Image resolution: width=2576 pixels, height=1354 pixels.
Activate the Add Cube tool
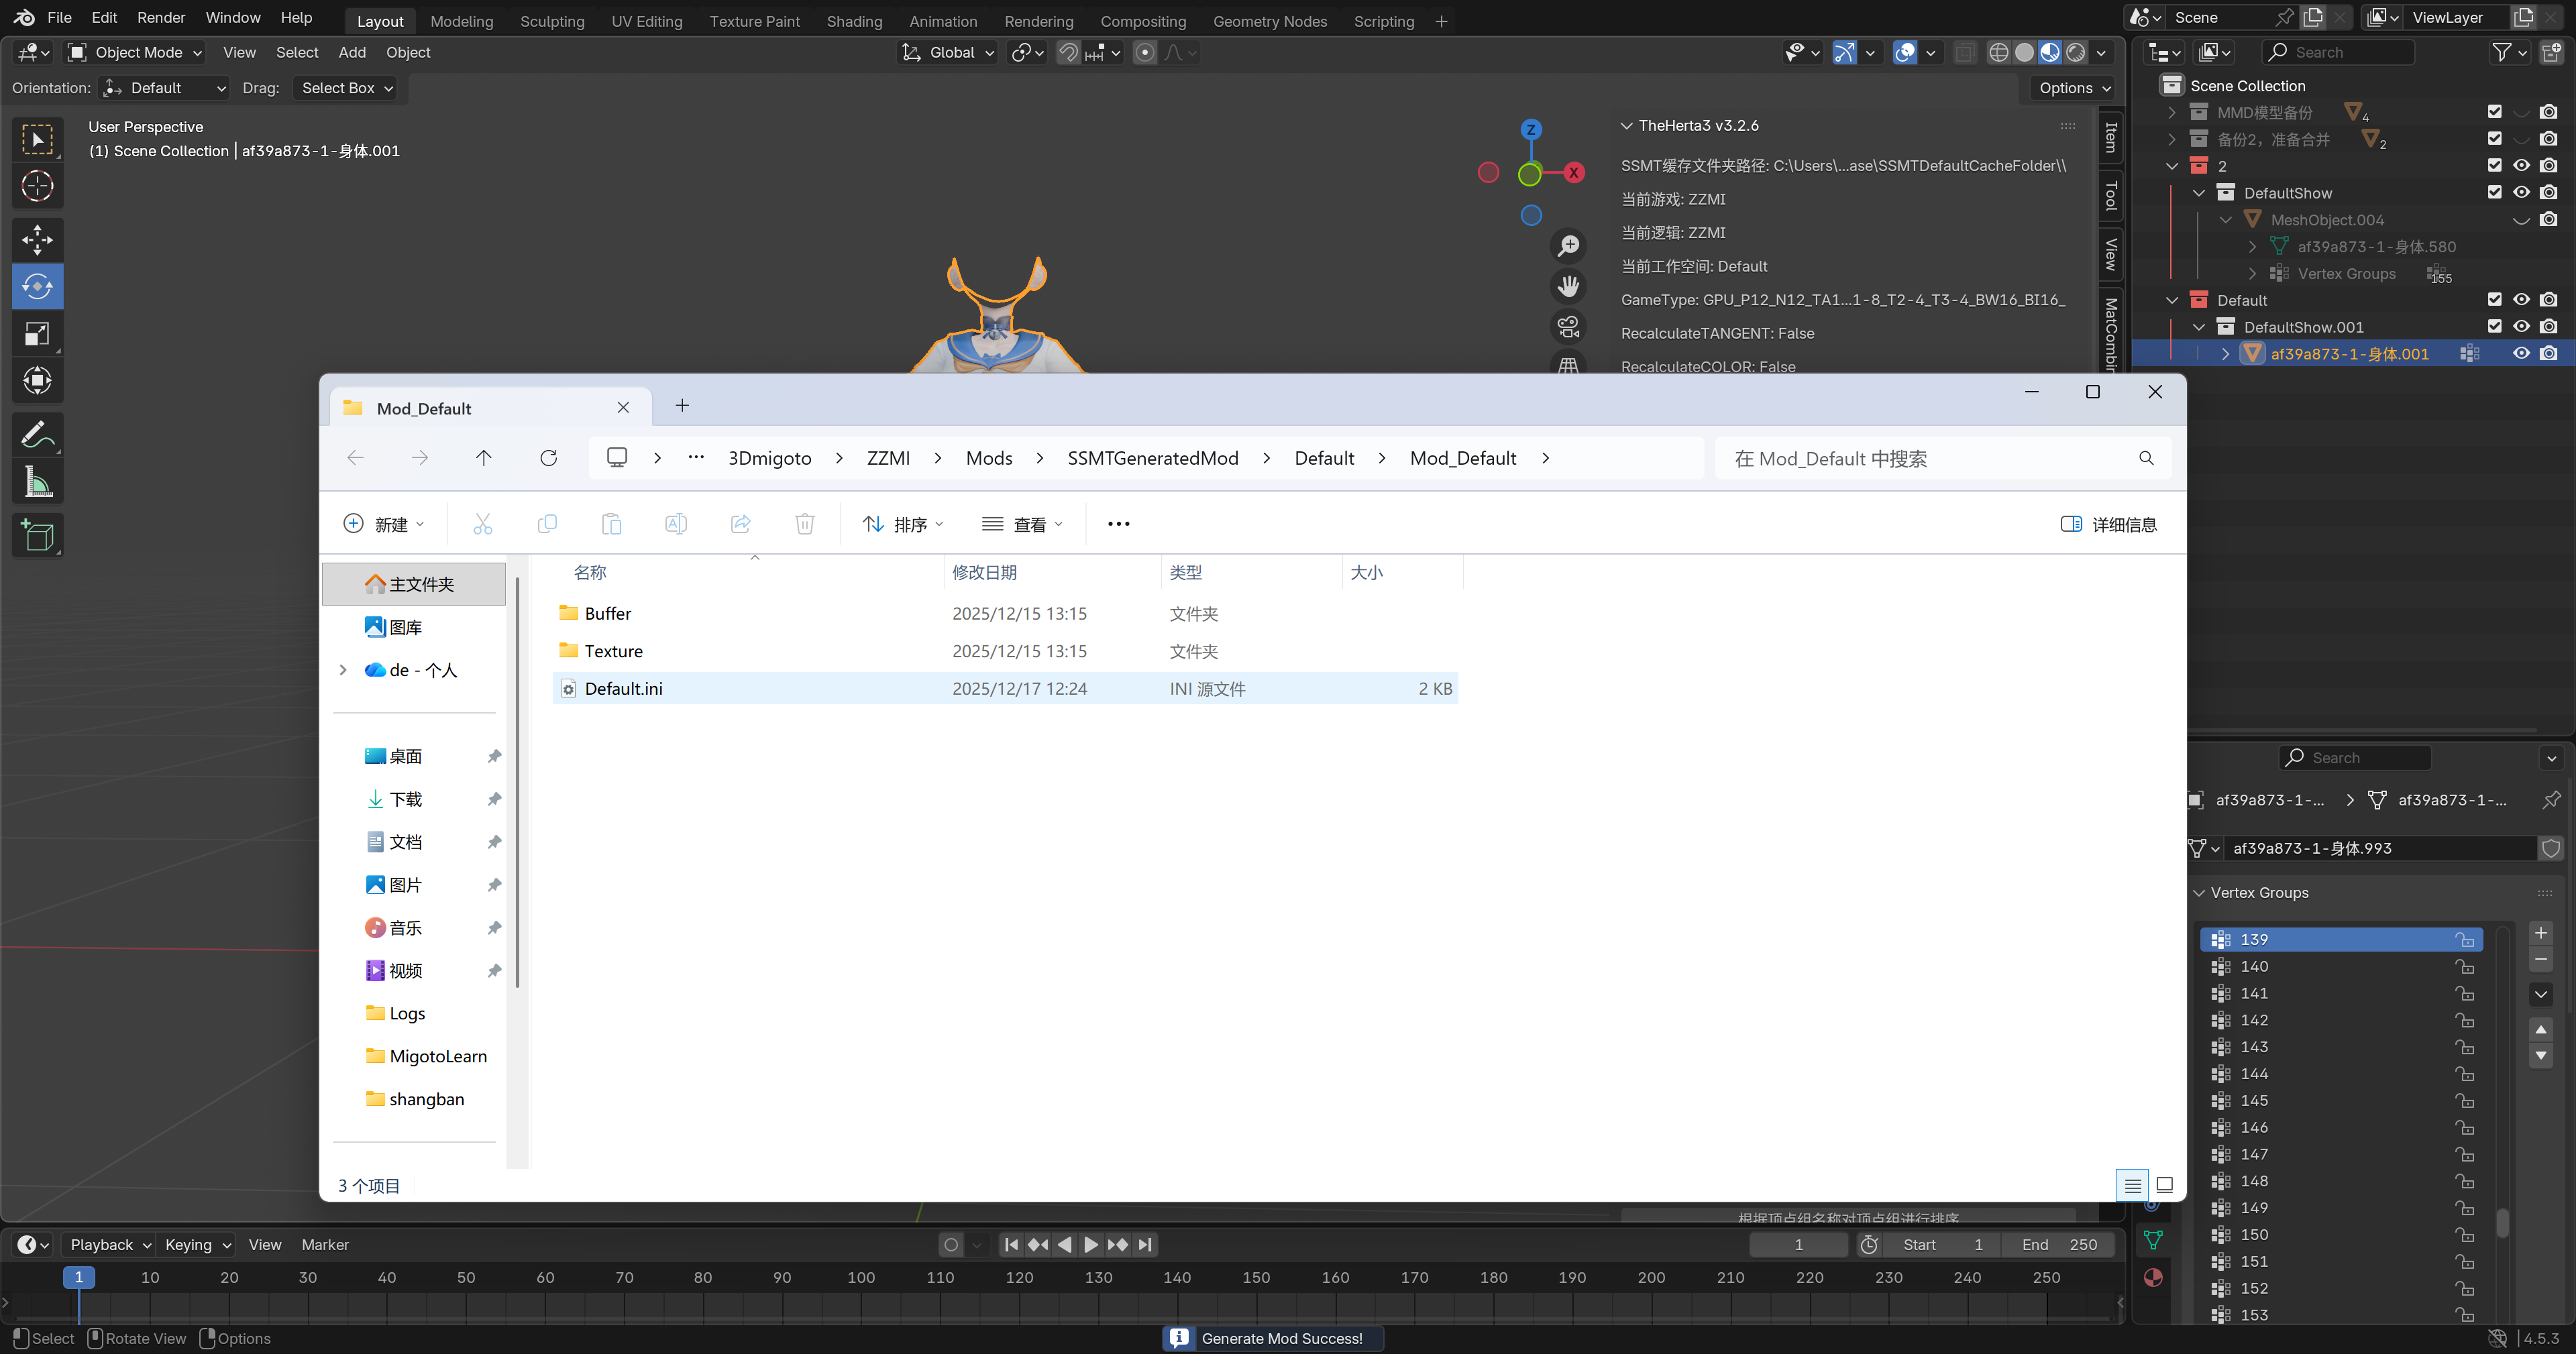[x=37, y=536]
